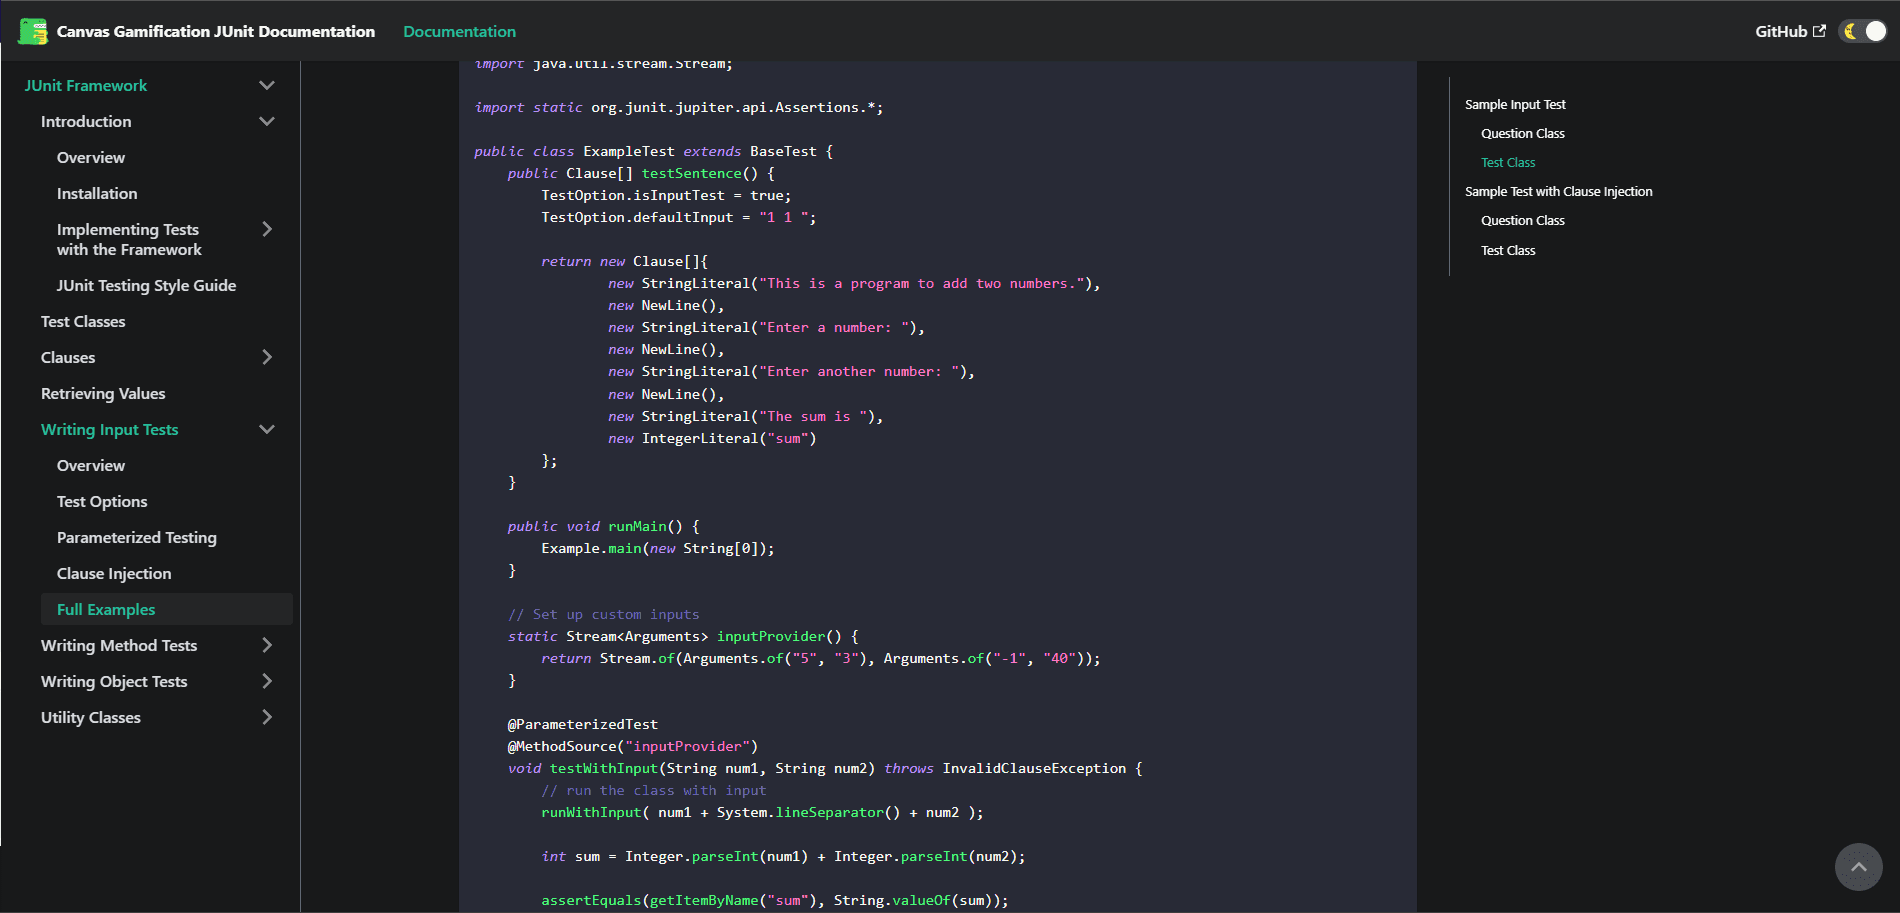Expand the Clauses section arrow
This screenshot has width=1900, height=913.
(267, 358)
